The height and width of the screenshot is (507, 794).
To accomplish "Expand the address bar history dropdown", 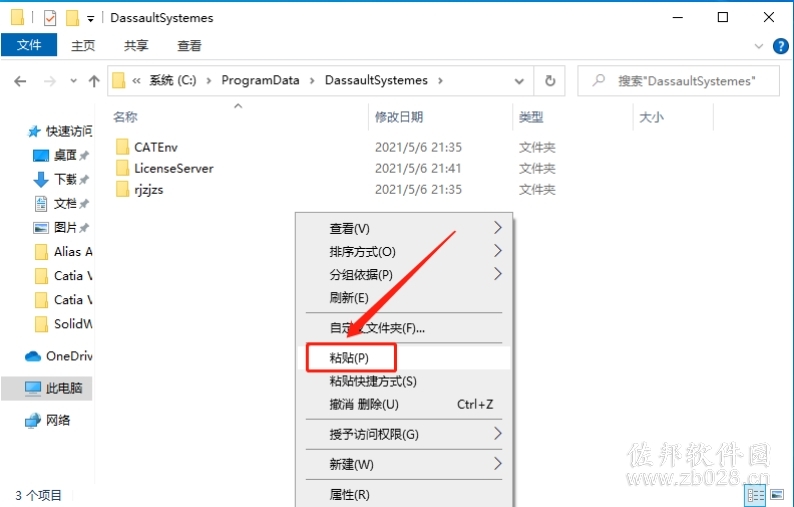I will (x=519, y=81).
